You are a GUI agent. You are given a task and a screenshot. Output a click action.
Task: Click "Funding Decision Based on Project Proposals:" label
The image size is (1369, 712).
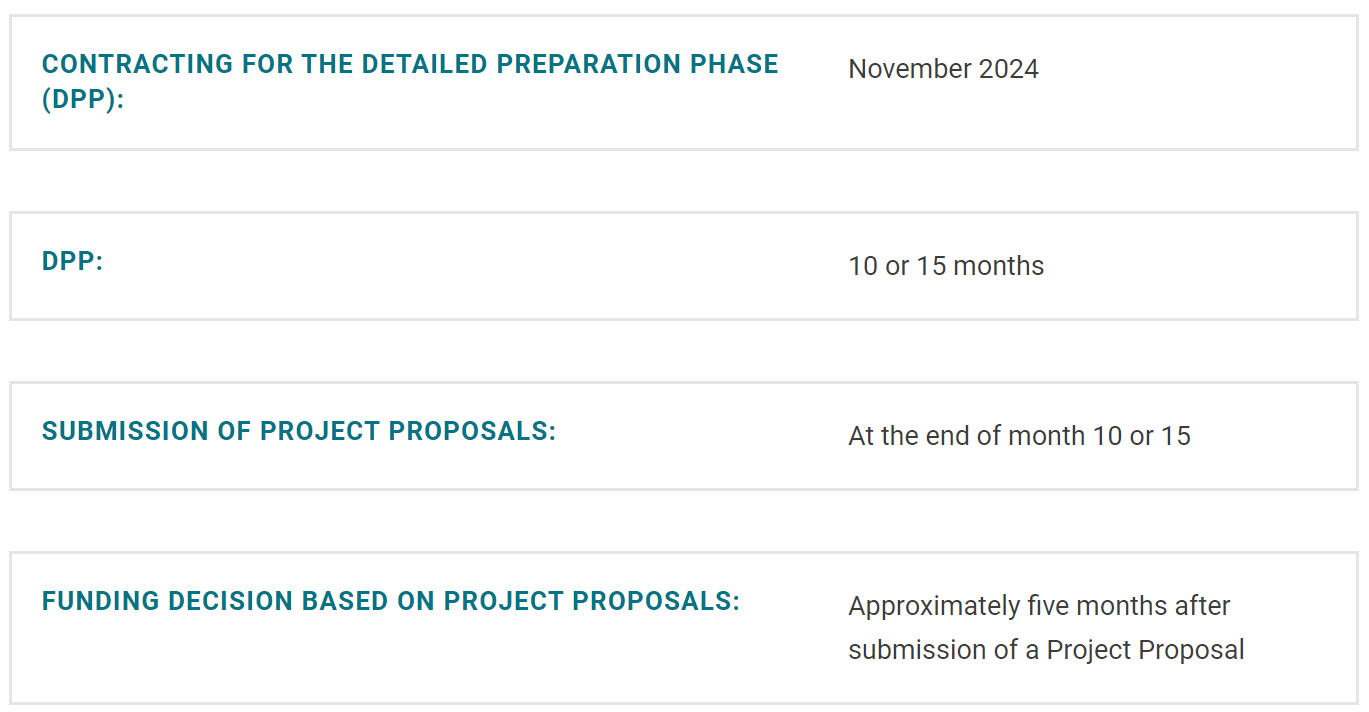click(x=391, y=601)
